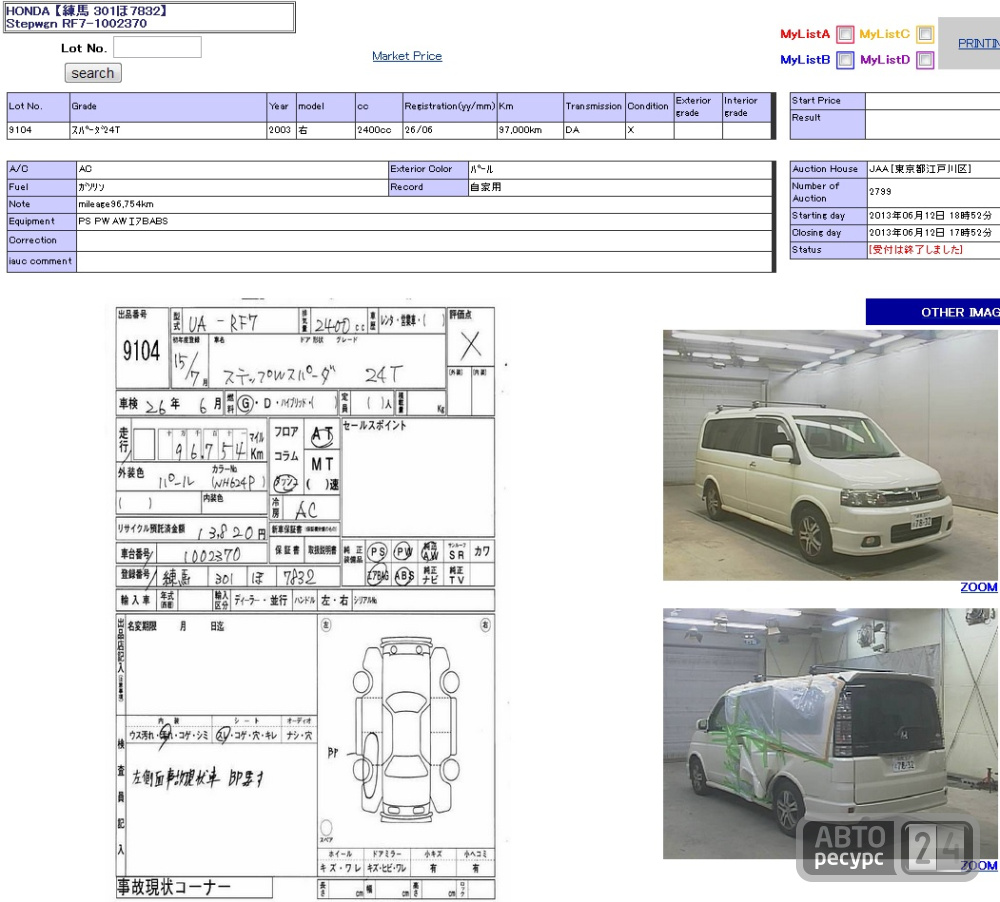Select the Starting day date value

[930, 216]
